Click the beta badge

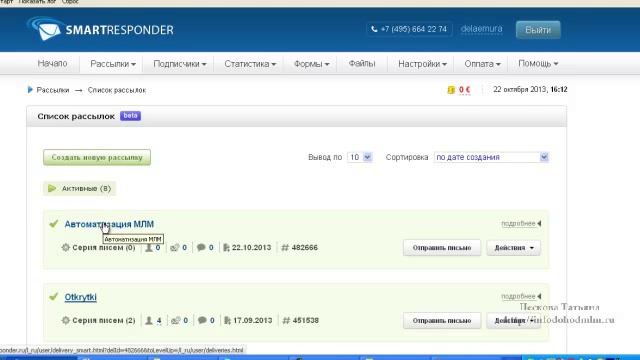click(130, 116)
